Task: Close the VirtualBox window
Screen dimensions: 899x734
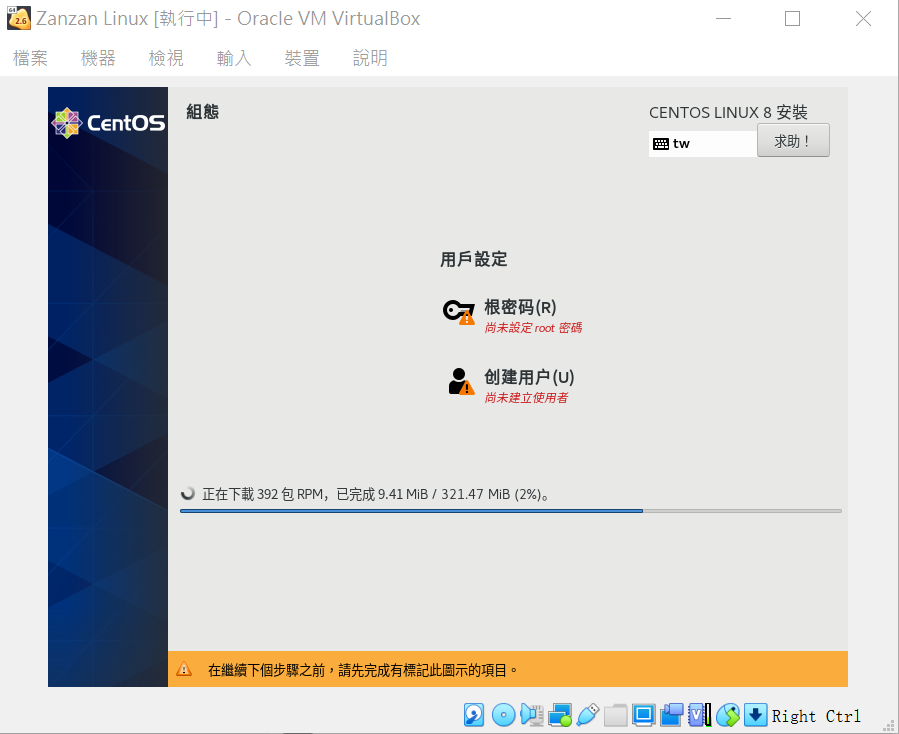Action: (x=863, y=19)
